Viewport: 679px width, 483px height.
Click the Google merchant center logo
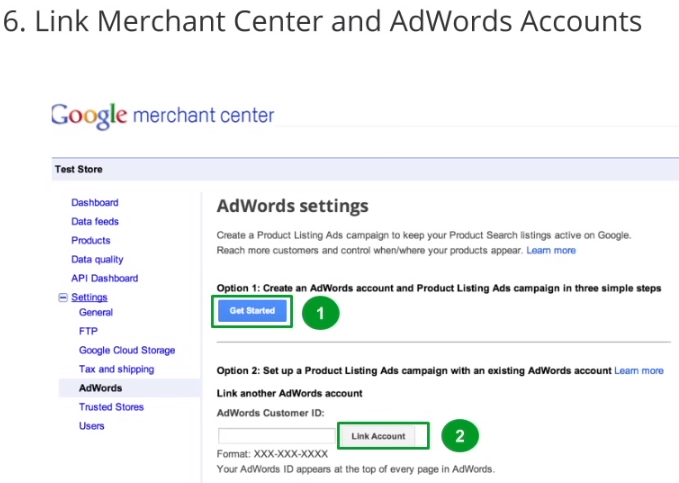tap(162, 116)
